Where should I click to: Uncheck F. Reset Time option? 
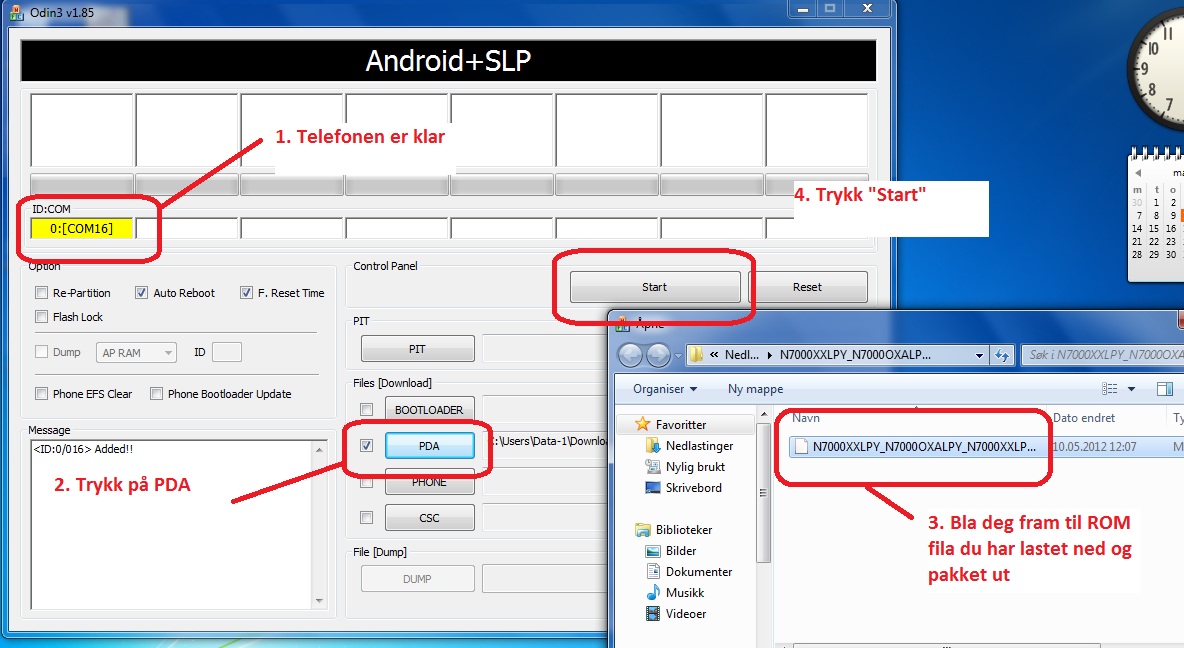[246, 293]
